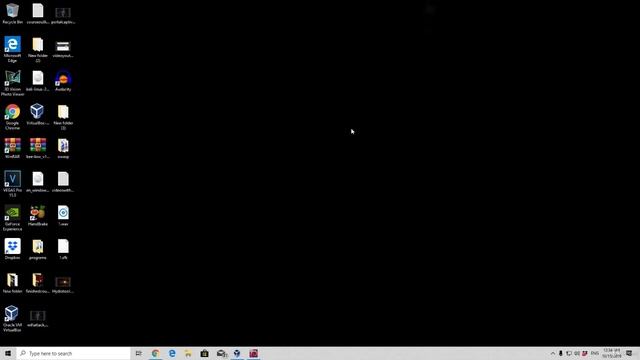Viewport: 640px width, 360px height.
Task: Select the Google Chrome desktop shortcut
Action: pos(12,117)
